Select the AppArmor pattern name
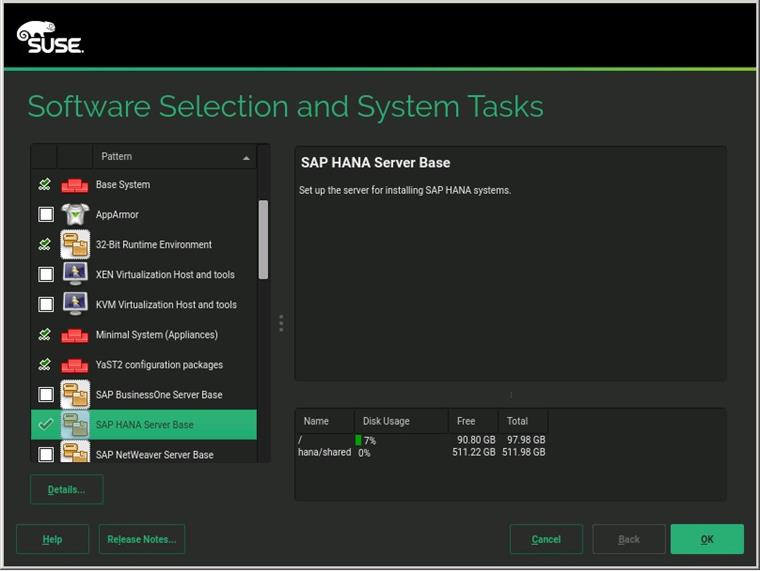Image resolution: width=760 pixels, height=571 pixels. 117,215
